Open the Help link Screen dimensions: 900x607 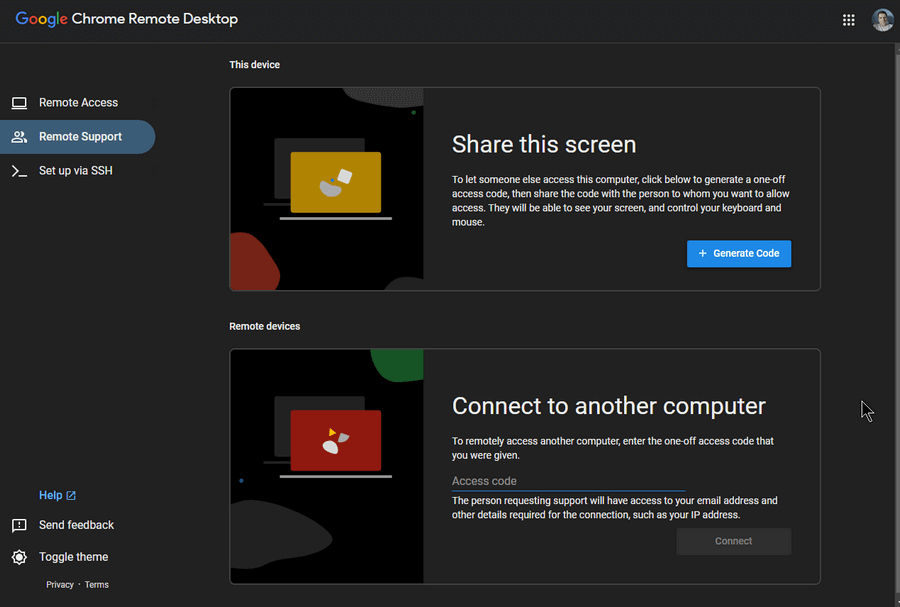tap(57, 495)
